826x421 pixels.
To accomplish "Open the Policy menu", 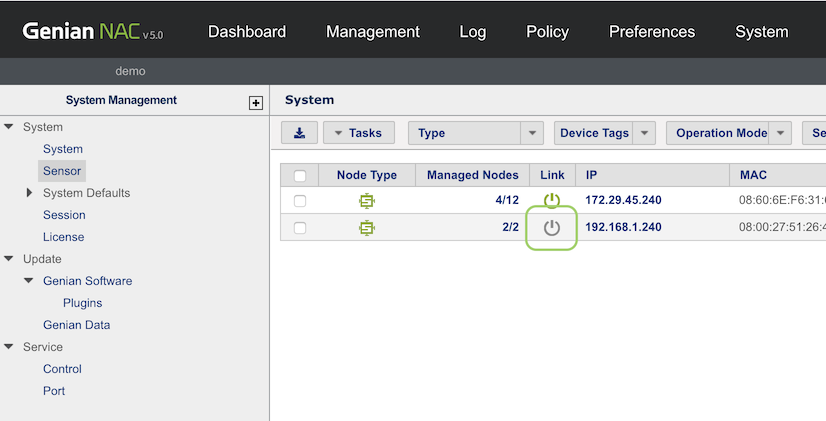I will pos(547,32).
